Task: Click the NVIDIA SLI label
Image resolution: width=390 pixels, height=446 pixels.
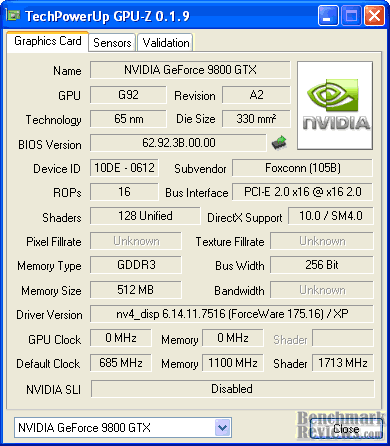Action: (53, 390)
